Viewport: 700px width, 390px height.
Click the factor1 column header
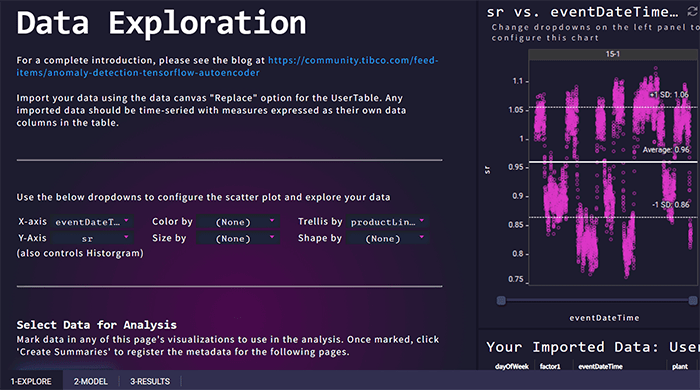550,366
